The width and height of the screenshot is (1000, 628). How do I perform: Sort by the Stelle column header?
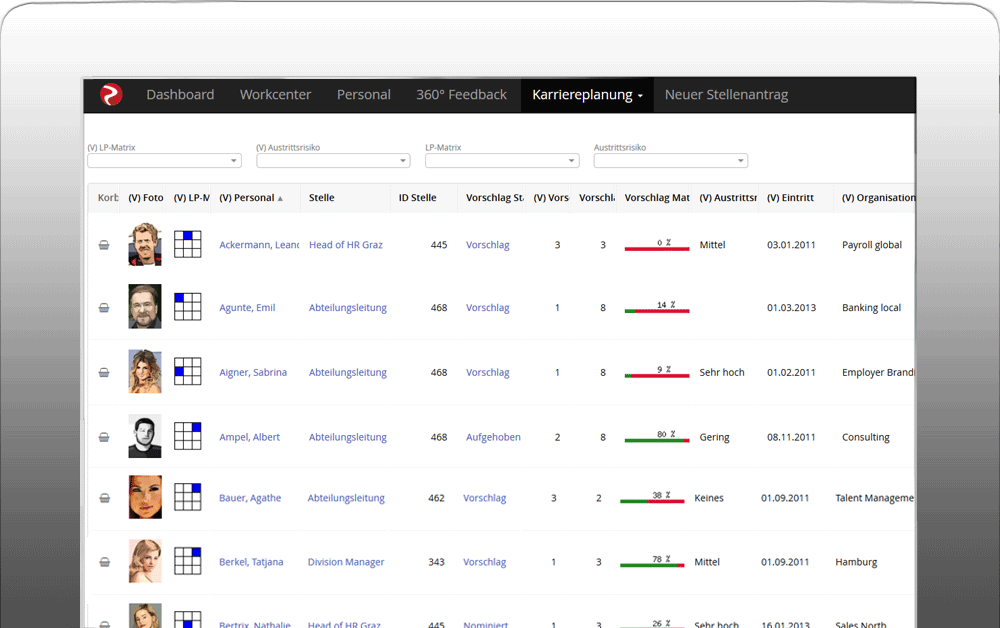pos(321,198)
